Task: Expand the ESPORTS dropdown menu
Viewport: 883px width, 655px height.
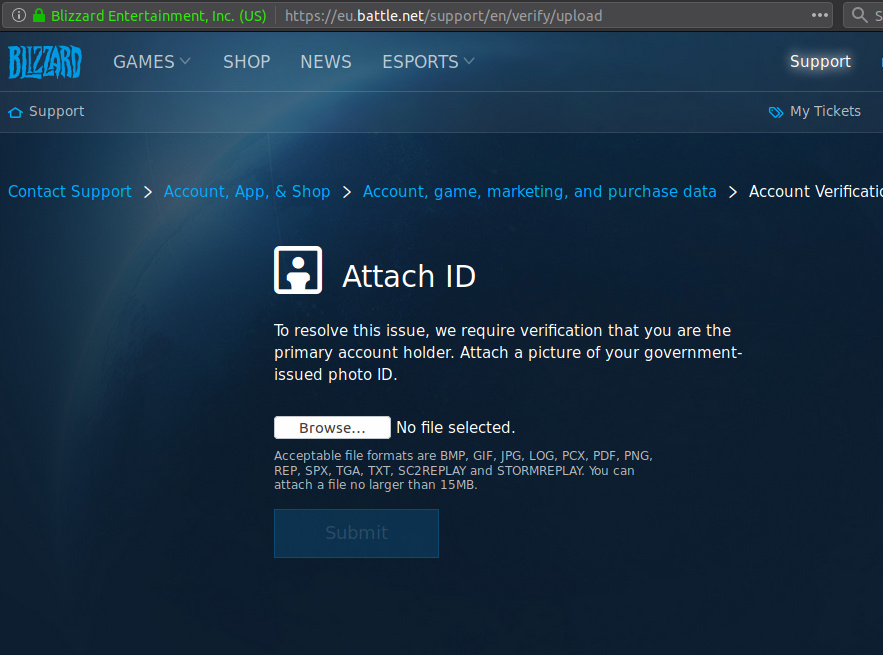Action: tap(428, 61)
